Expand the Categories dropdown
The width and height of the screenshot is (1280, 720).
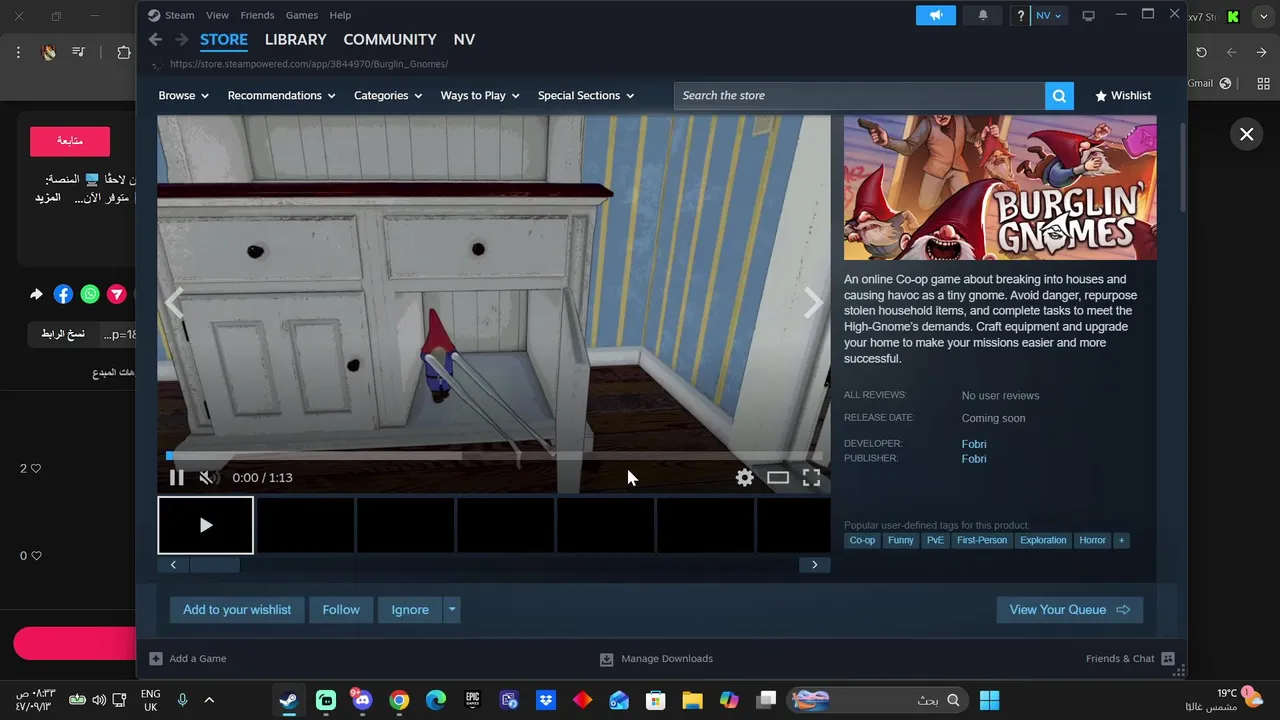[x=388, y=96]
